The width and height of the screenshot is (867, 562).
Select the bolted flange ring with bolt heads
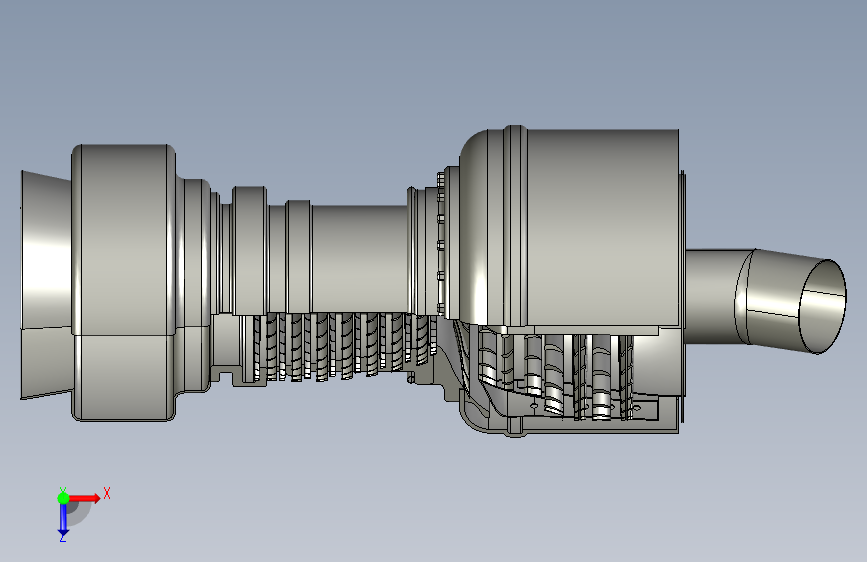[441, 243]
